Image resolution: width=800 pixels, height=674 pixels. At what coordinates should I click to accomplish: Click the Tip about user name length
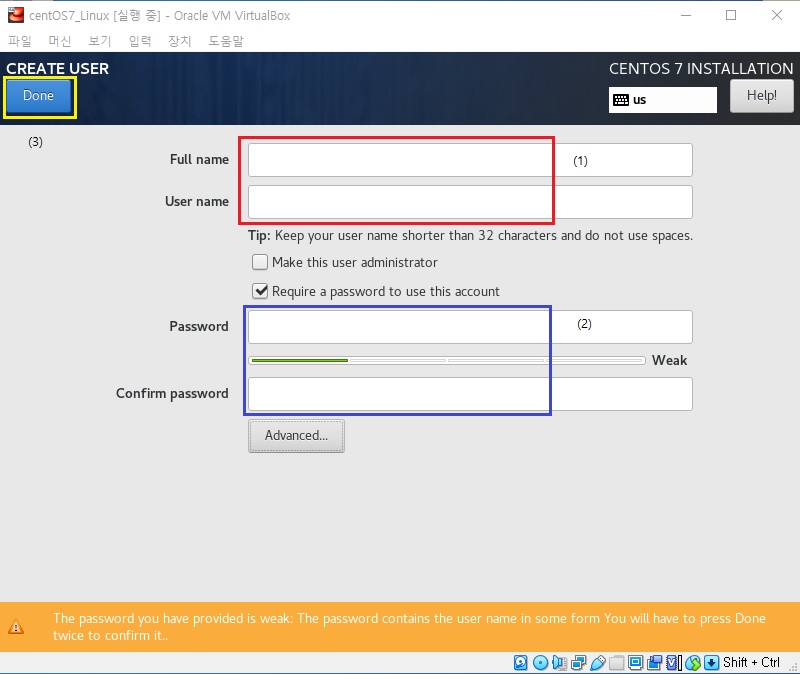coord(470,235)
